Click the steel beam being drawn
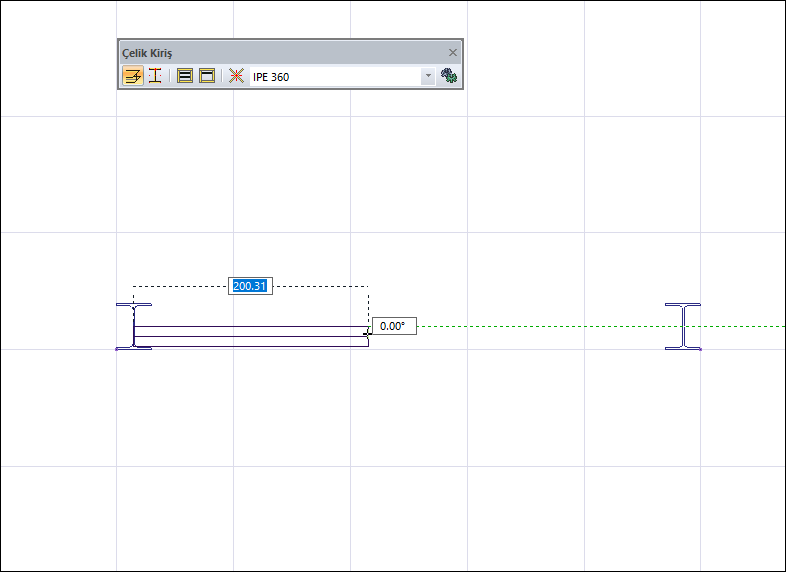 coord(250,336)
